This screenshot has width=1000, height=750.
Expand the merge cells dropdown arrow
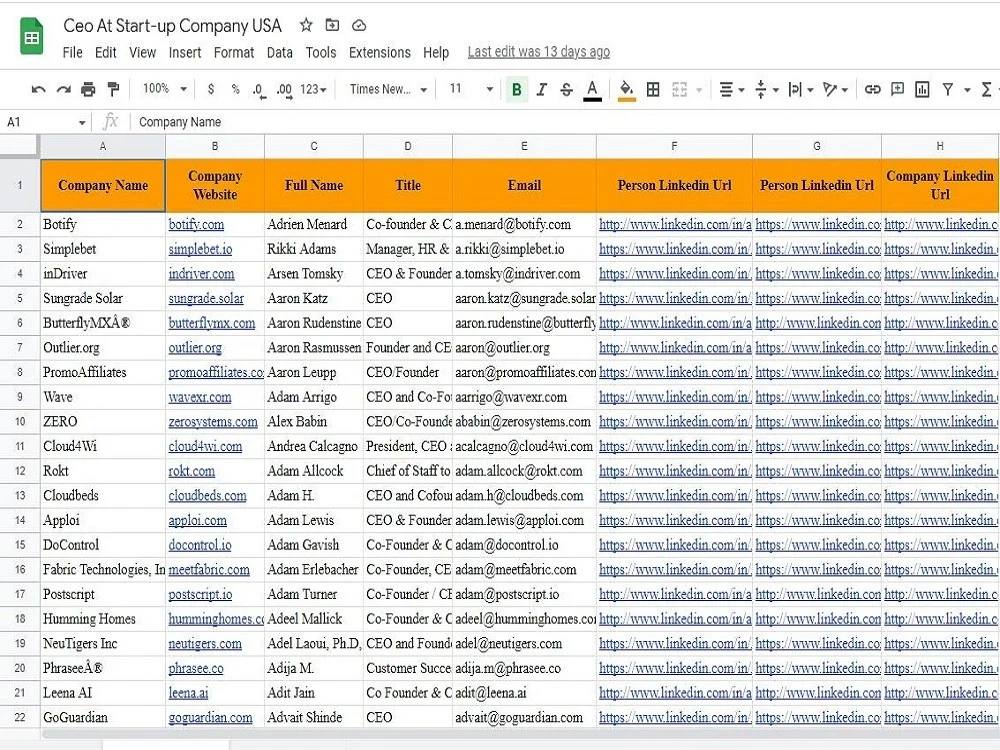699,90
